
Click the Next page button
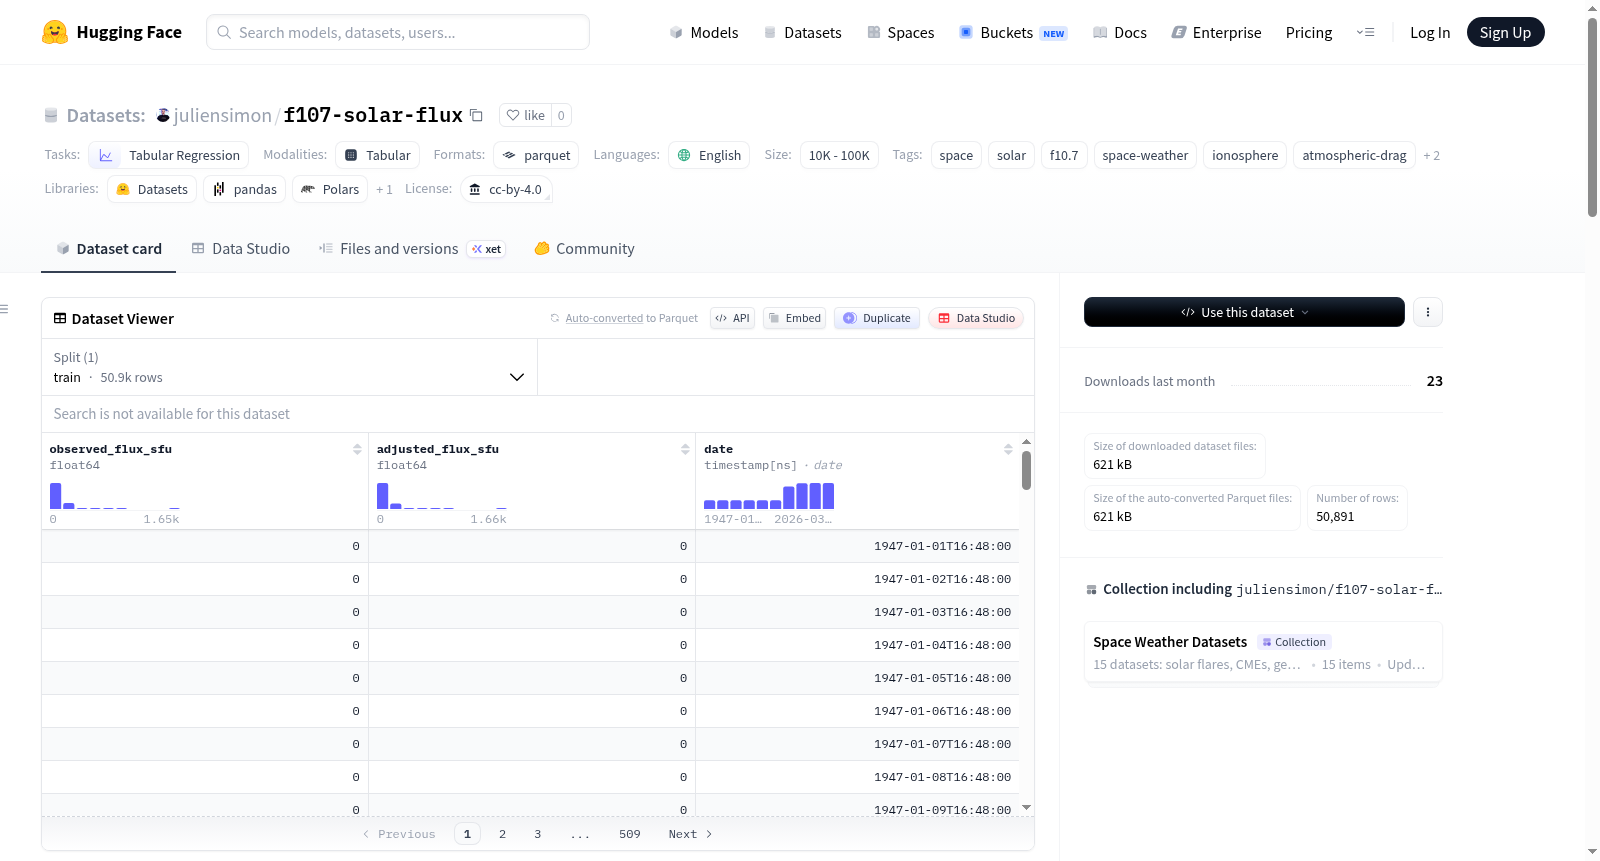pos(690,834)
